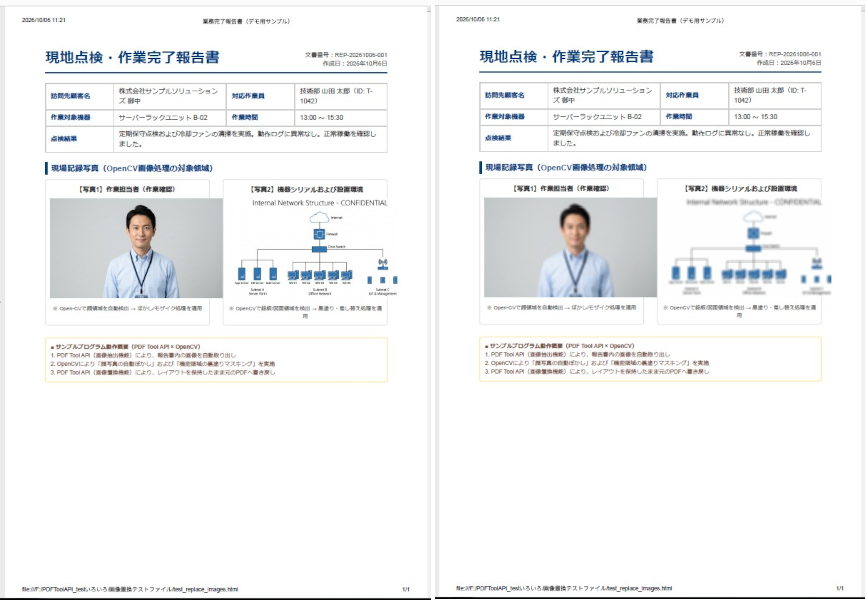Click the left page title 現地点検・作業完了報告書
Screen dimensions: 867x600
132,58
